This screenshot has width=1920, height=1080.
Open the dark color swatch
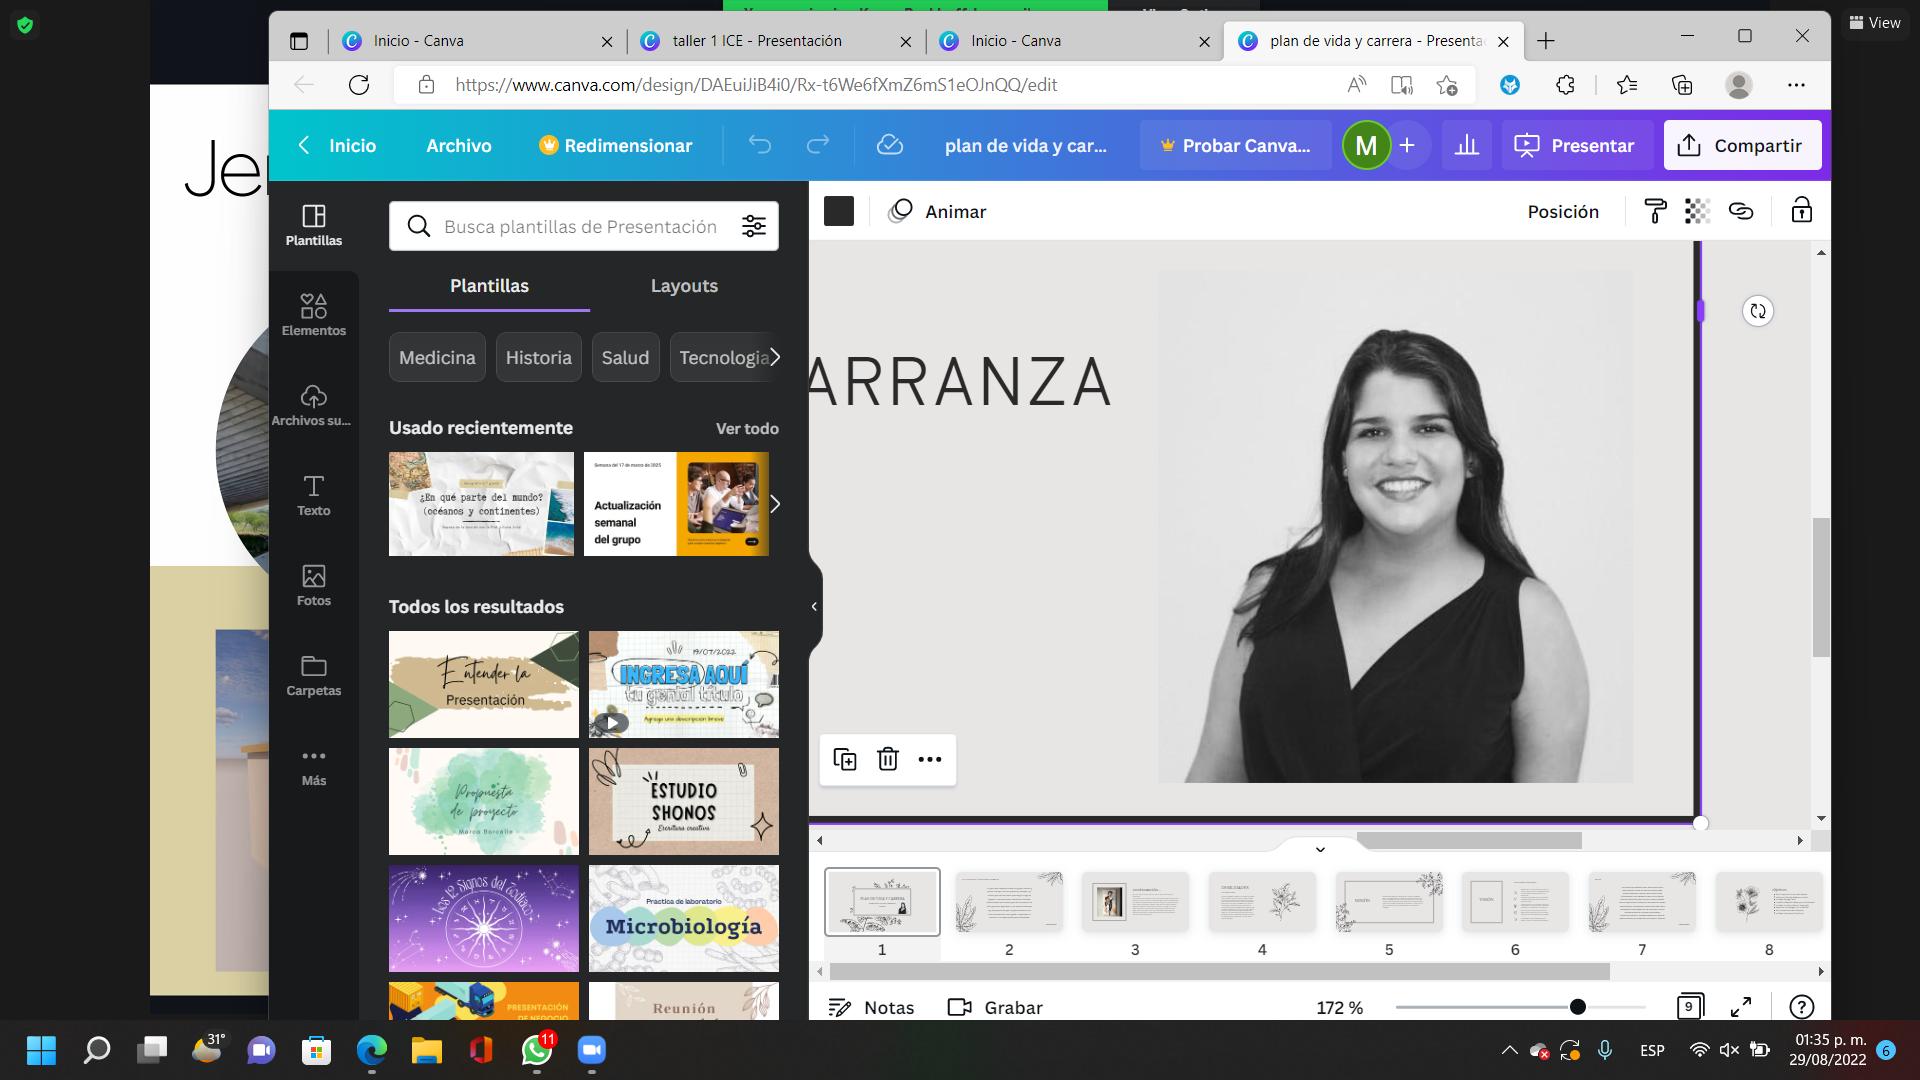tap(838, 211)
